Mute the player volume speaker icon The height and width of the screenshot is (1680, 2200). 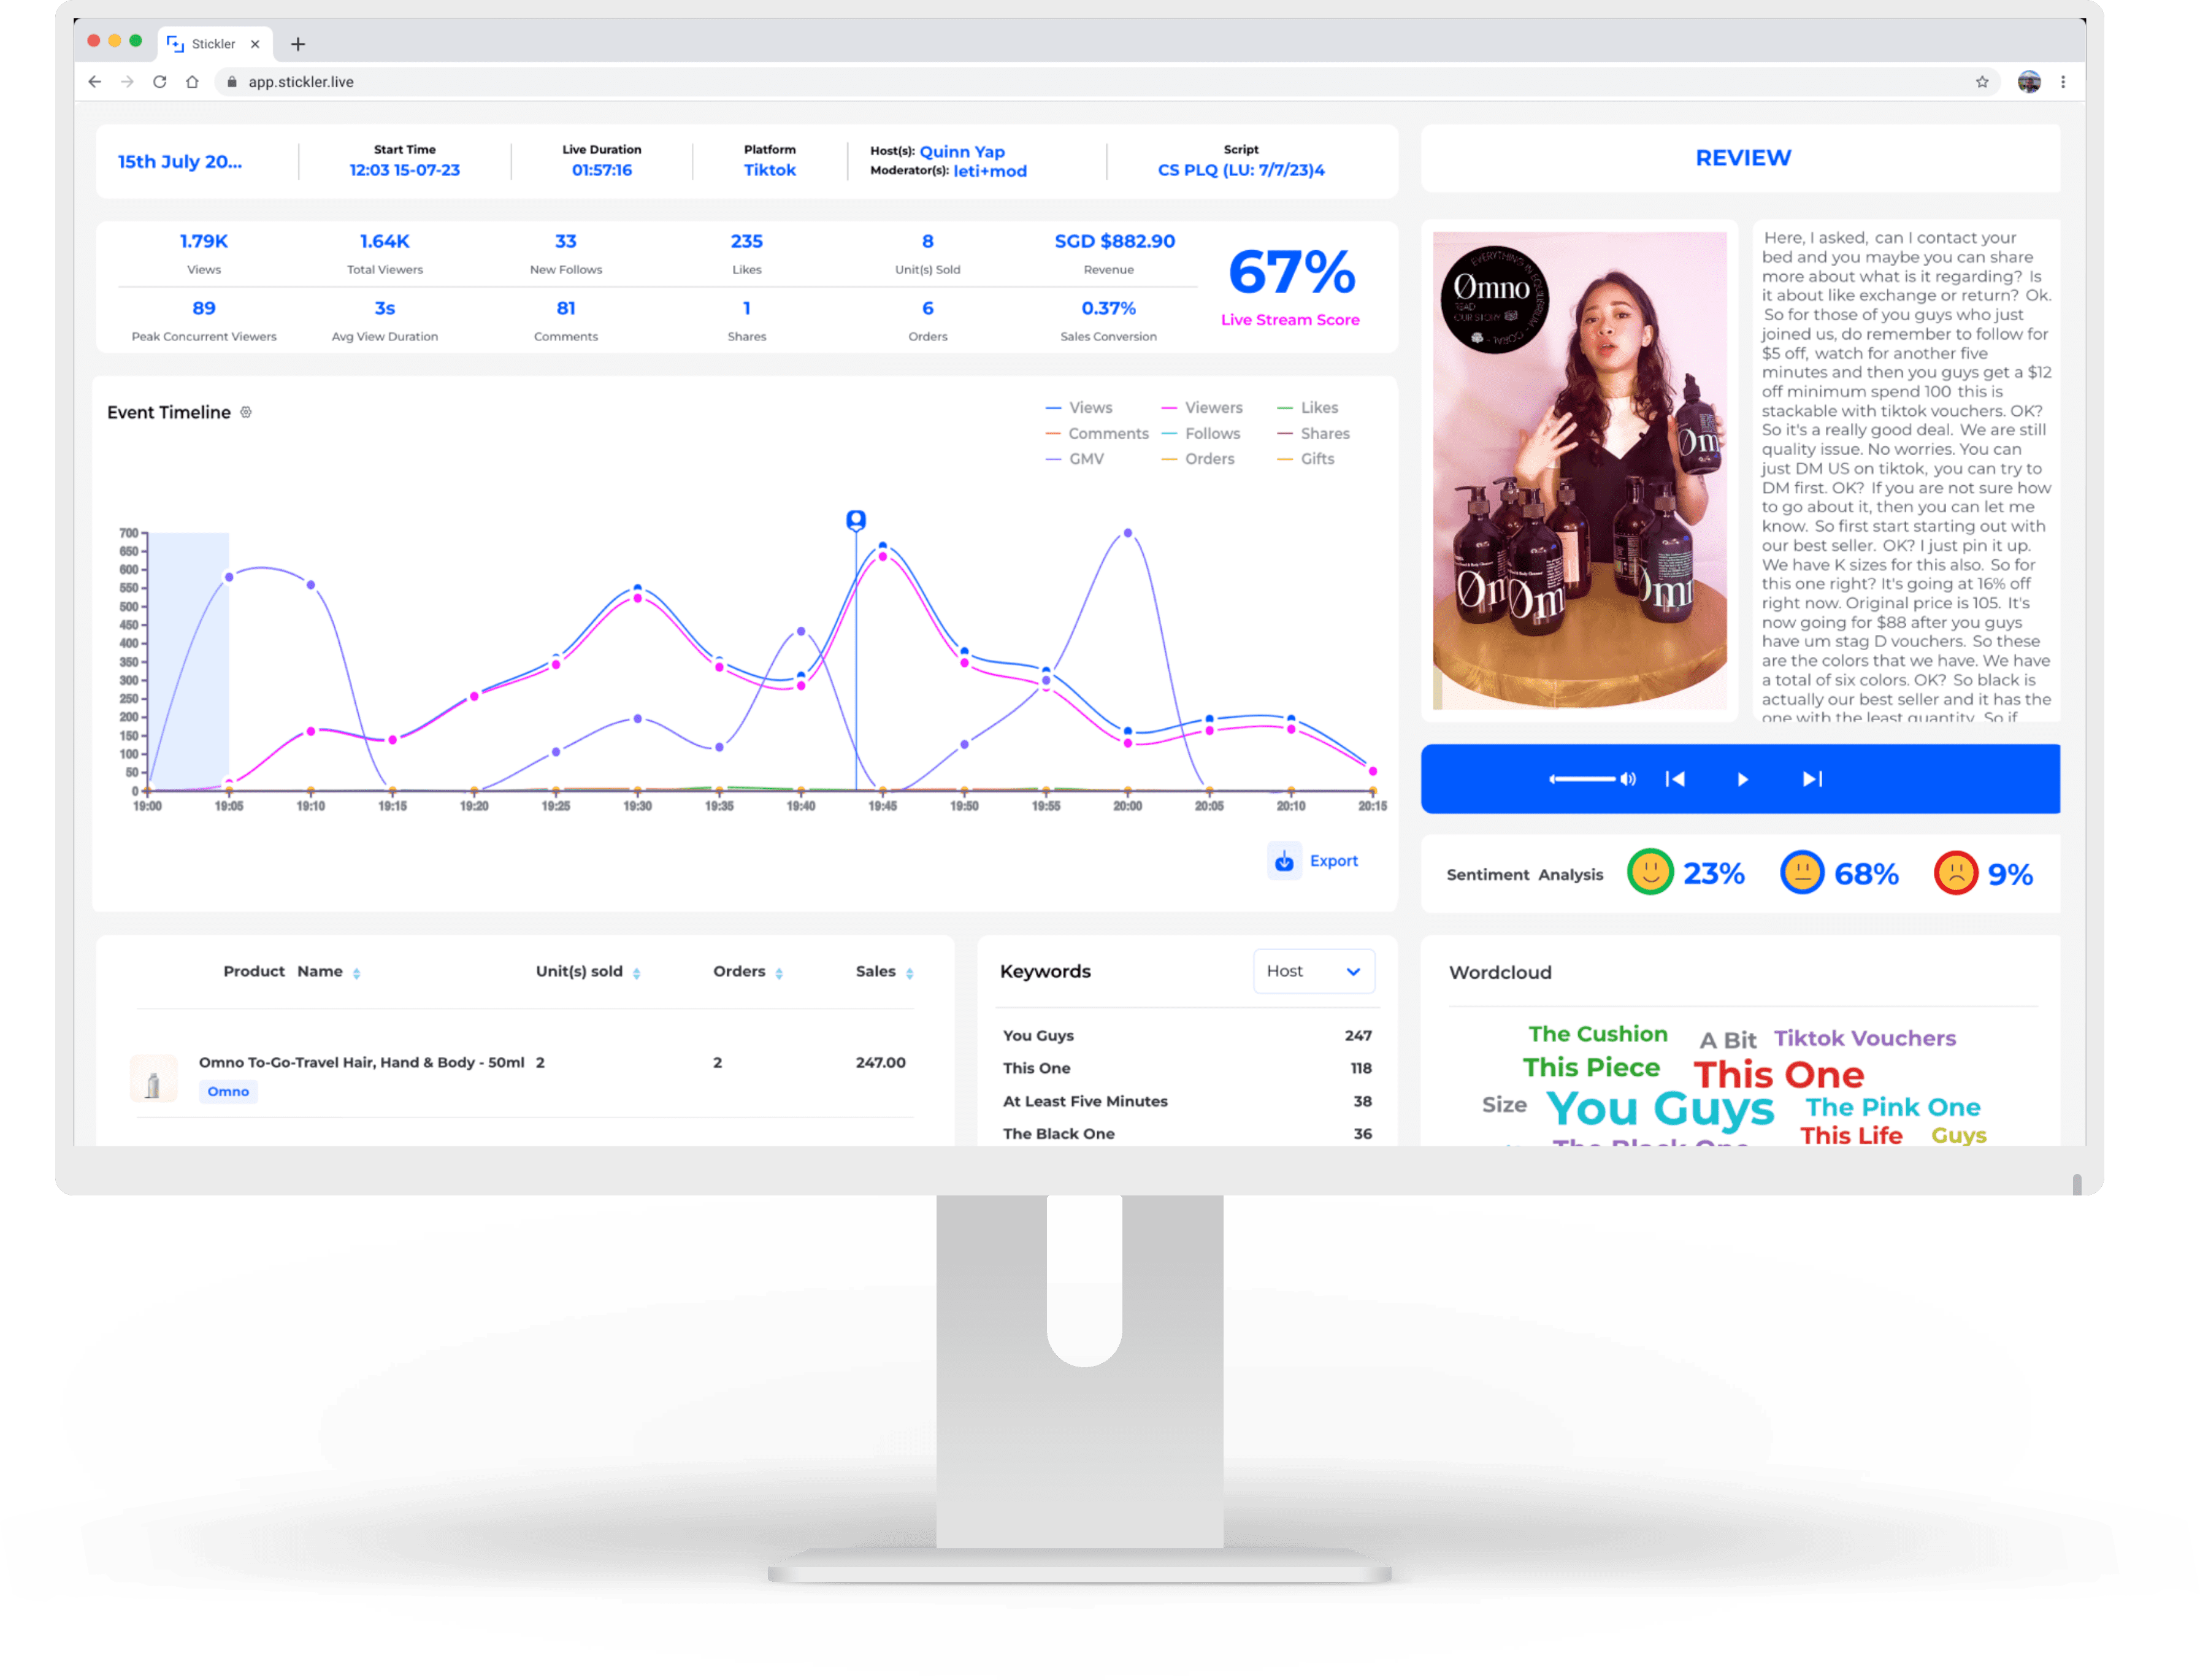pyautogui.click(x=1628, y=779)
